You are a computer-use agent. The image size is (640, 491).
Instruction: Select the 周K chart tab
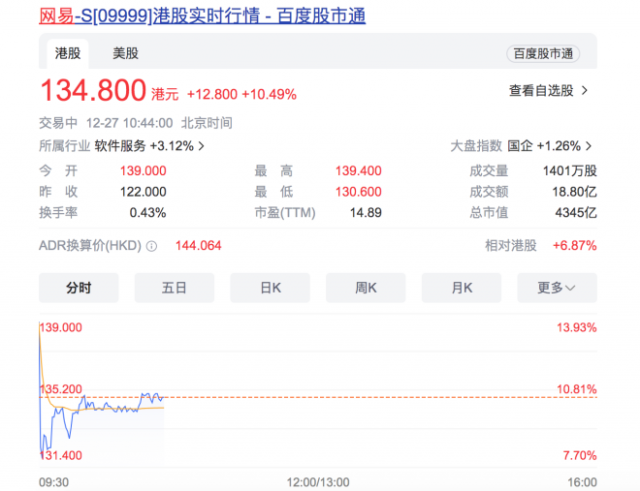tap(366, 288)
